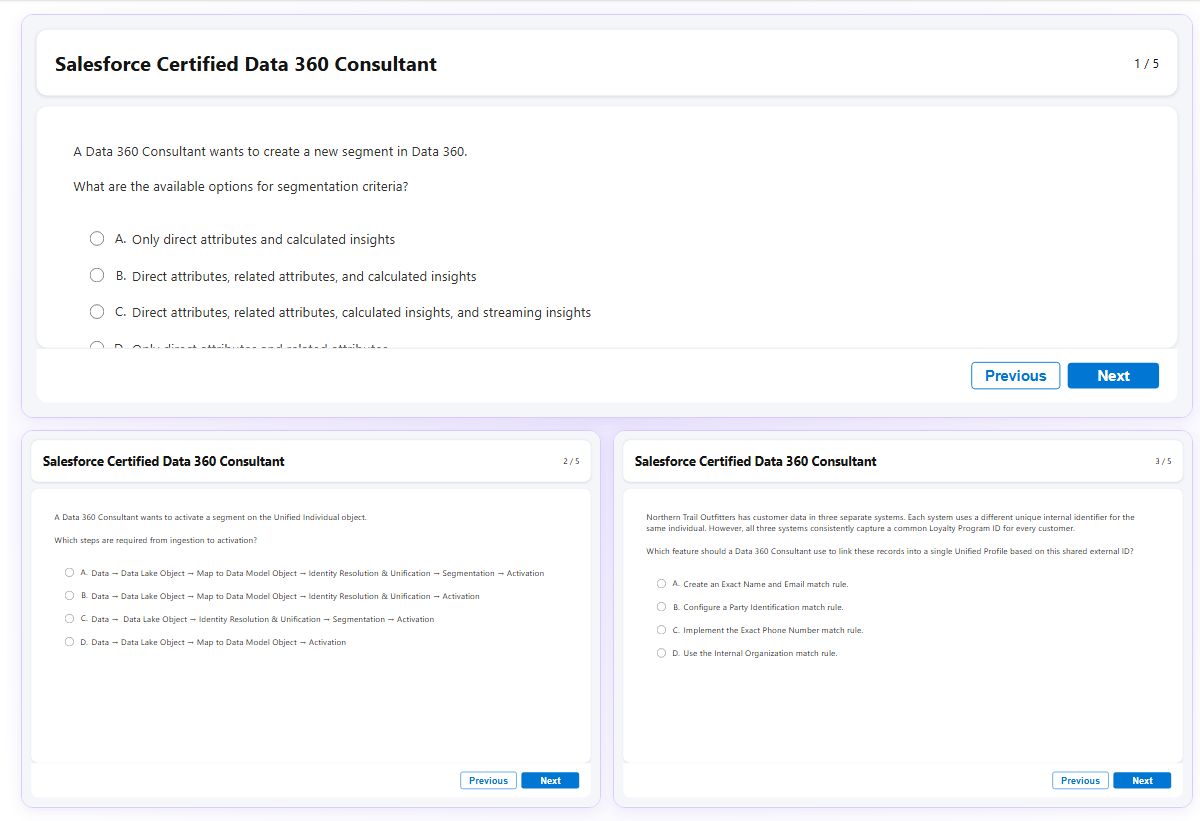1200x821 pixels.
Task: Click text about activating segment on Unified Individual object
Action: point(211,518)
